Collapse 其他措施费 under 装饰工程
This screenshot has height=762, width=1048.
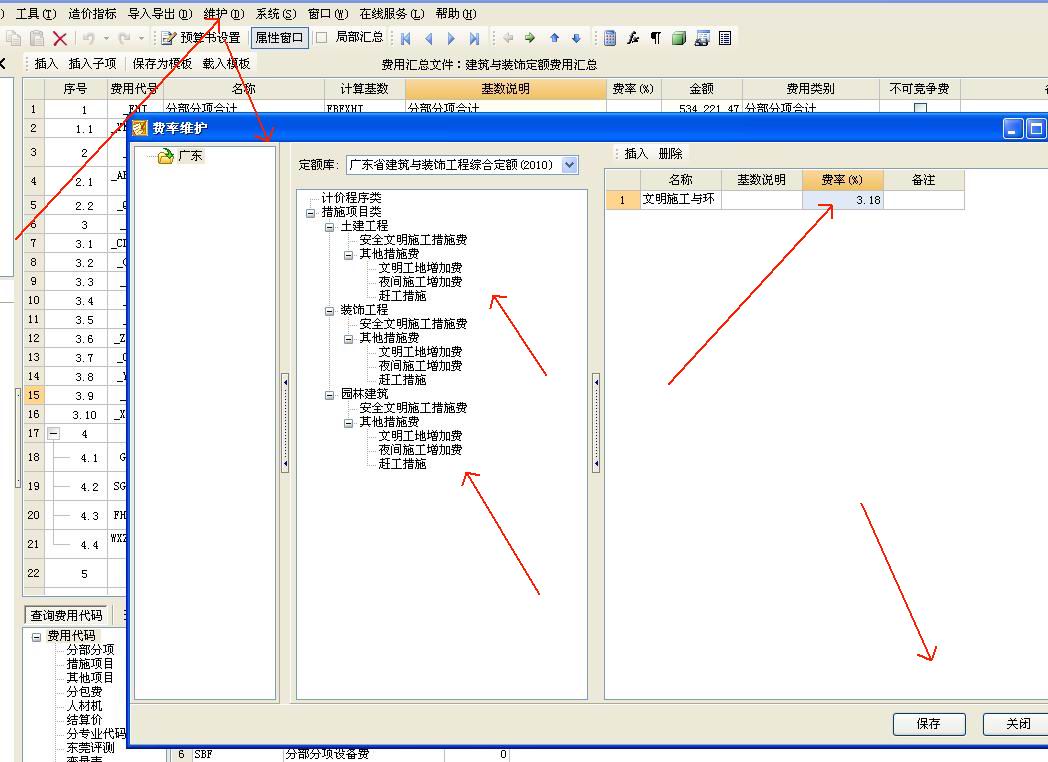coord(348,339)
